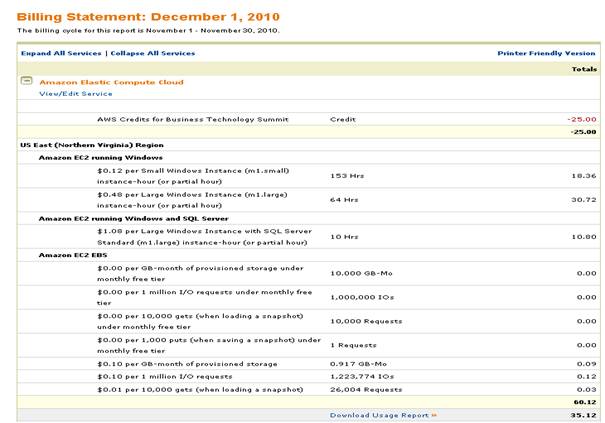Select the Billing Statement: December 1, 2010 heading
Image resolution: width=605 pixels, height=423 pixels.
pos(148,17)
